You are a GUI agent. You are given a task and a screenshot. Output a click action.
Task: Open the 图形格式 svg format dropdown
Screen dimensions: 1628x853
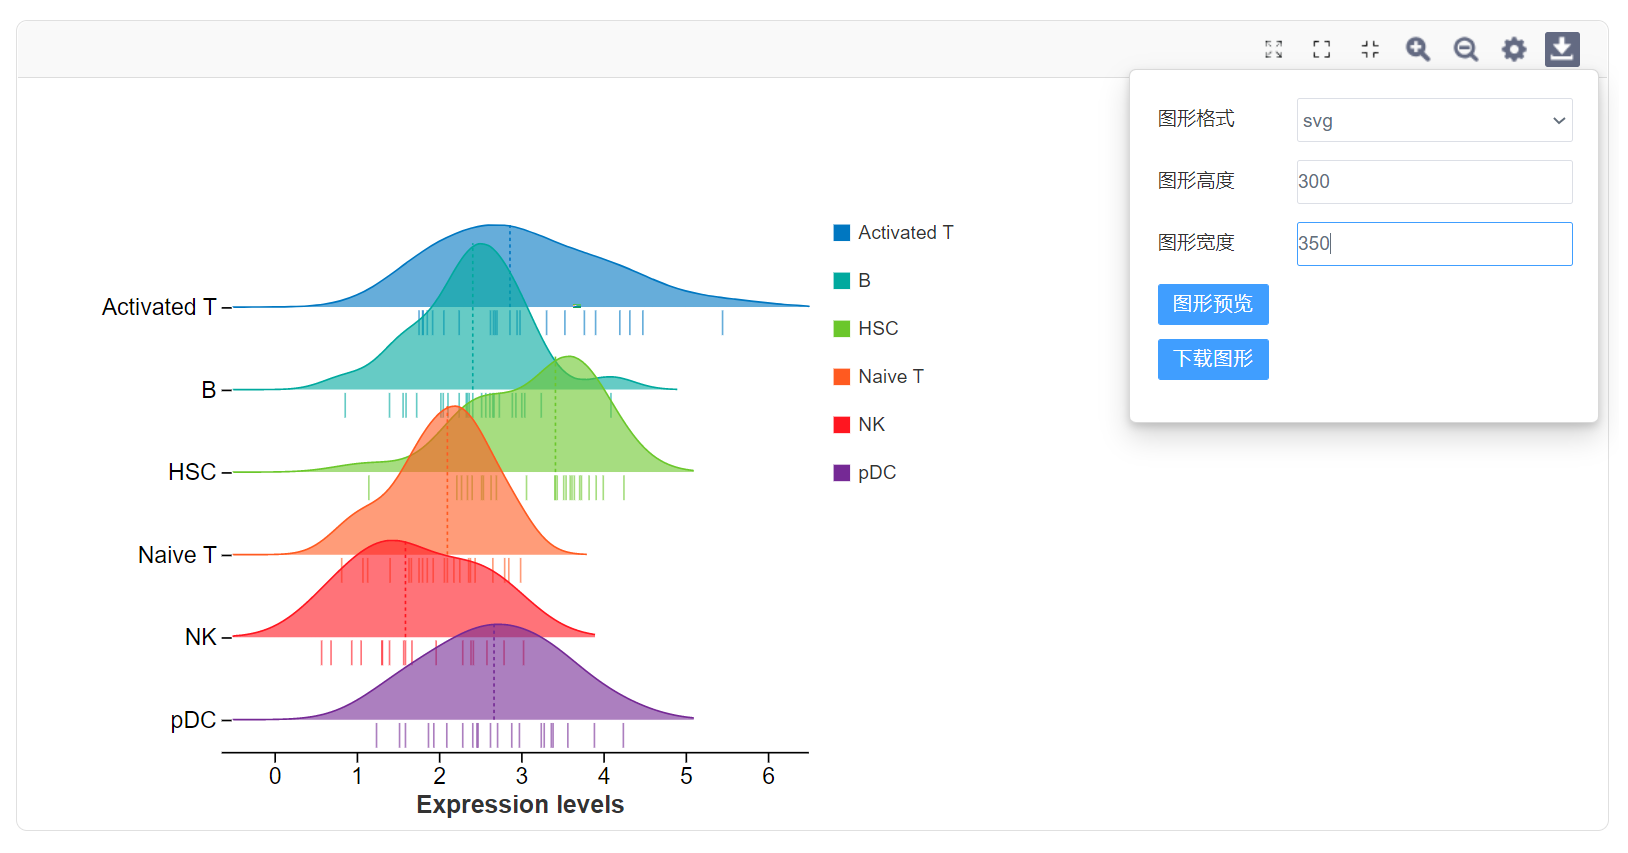coord(1434,120)
